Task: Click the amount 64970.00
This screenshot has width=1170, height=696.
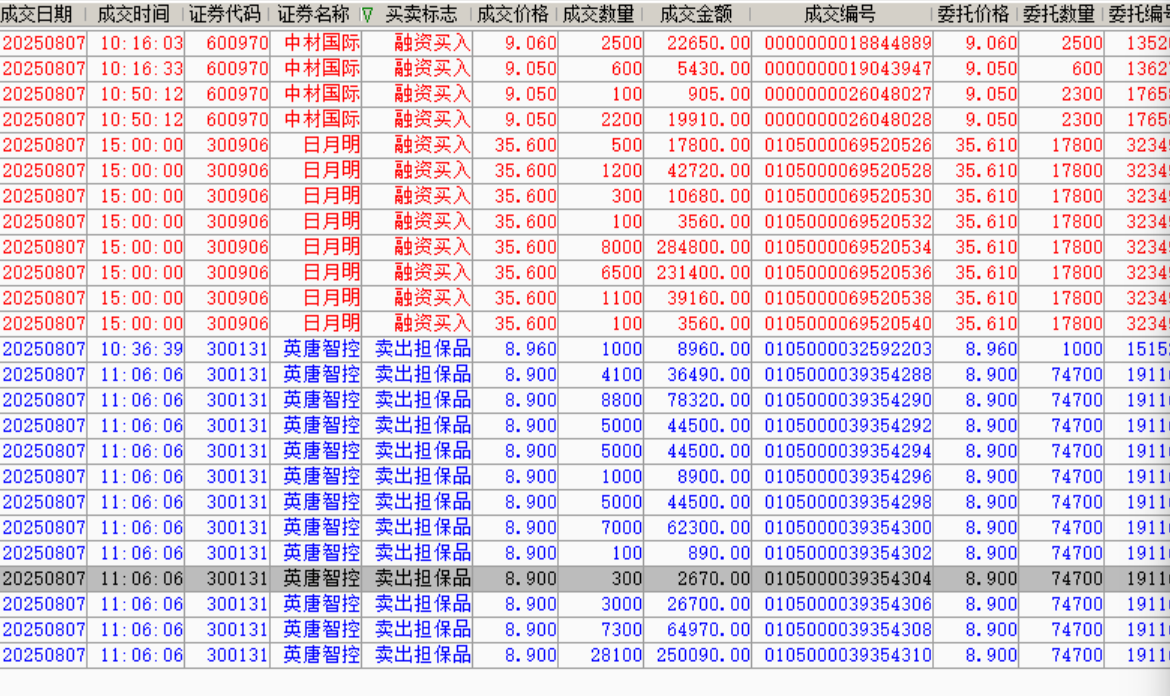Action: click(708, 629)
